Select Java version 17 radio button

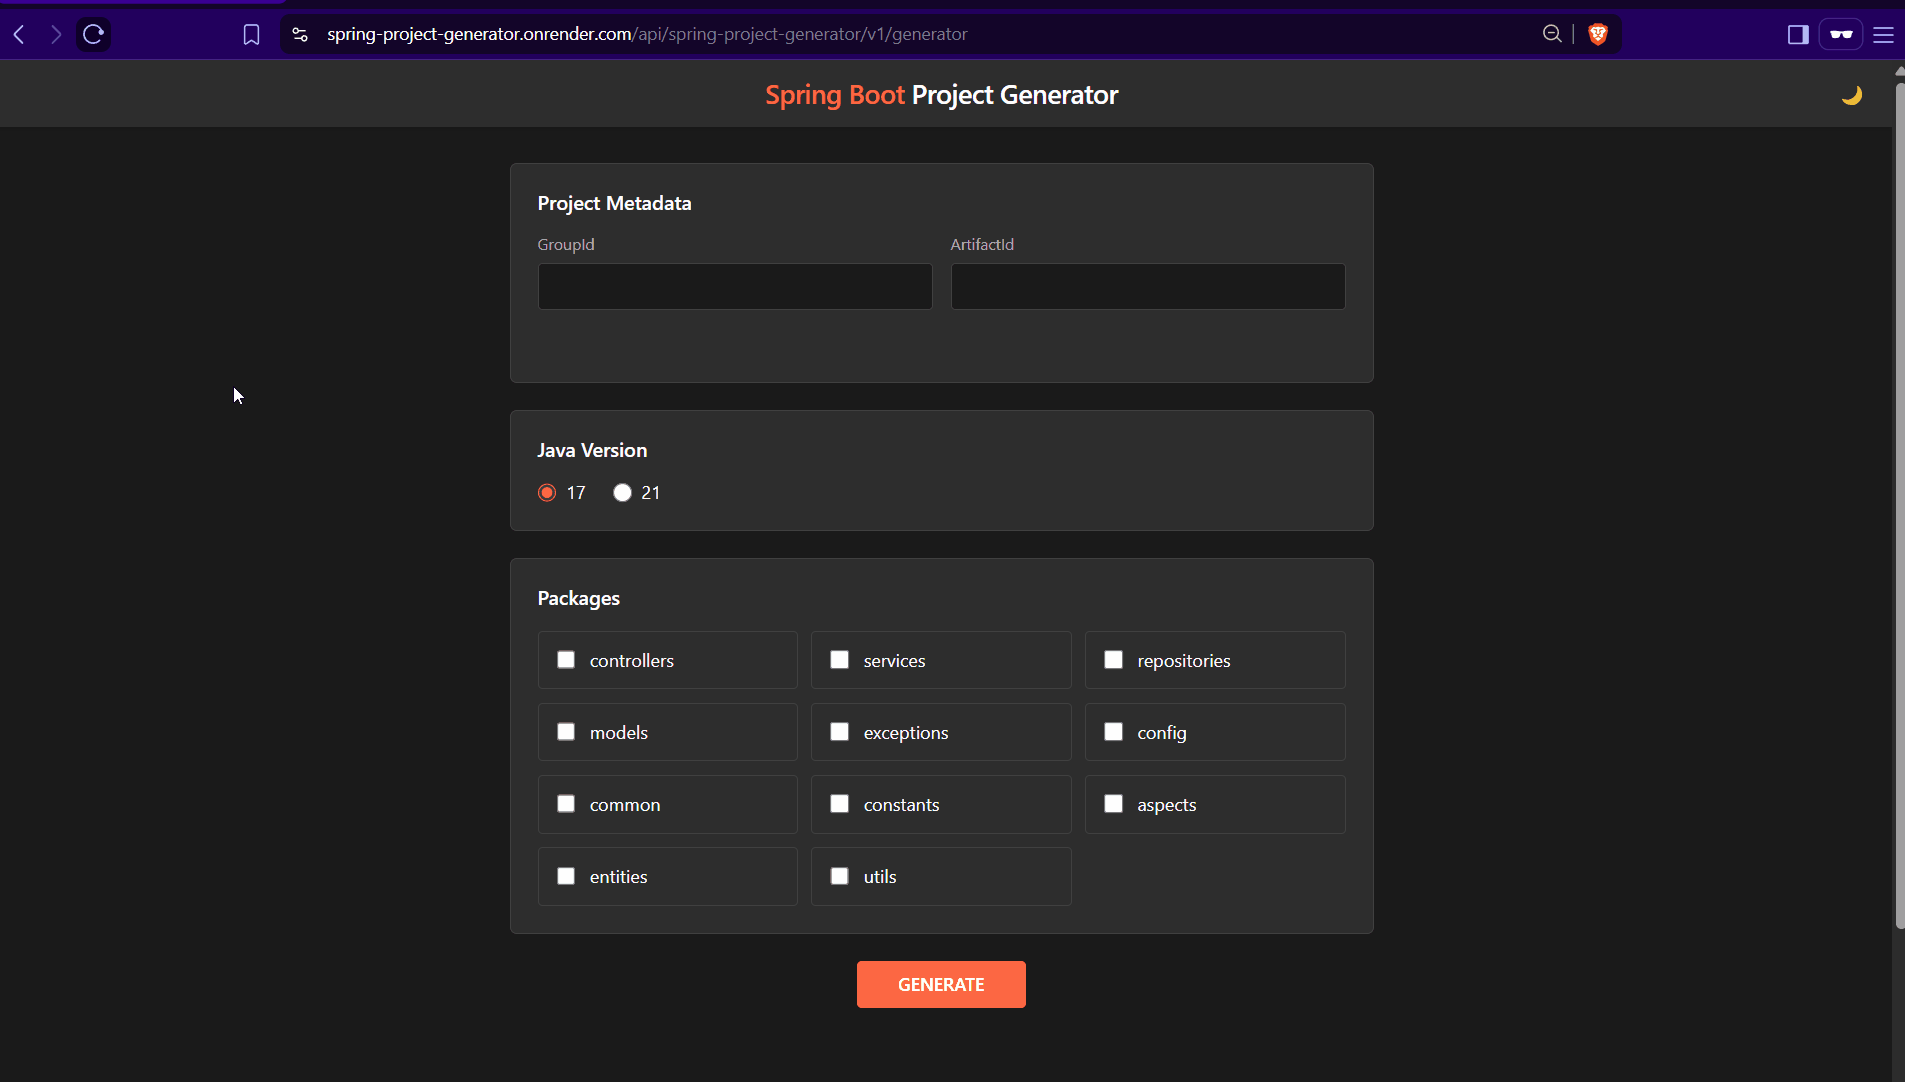tap(547, 493)
